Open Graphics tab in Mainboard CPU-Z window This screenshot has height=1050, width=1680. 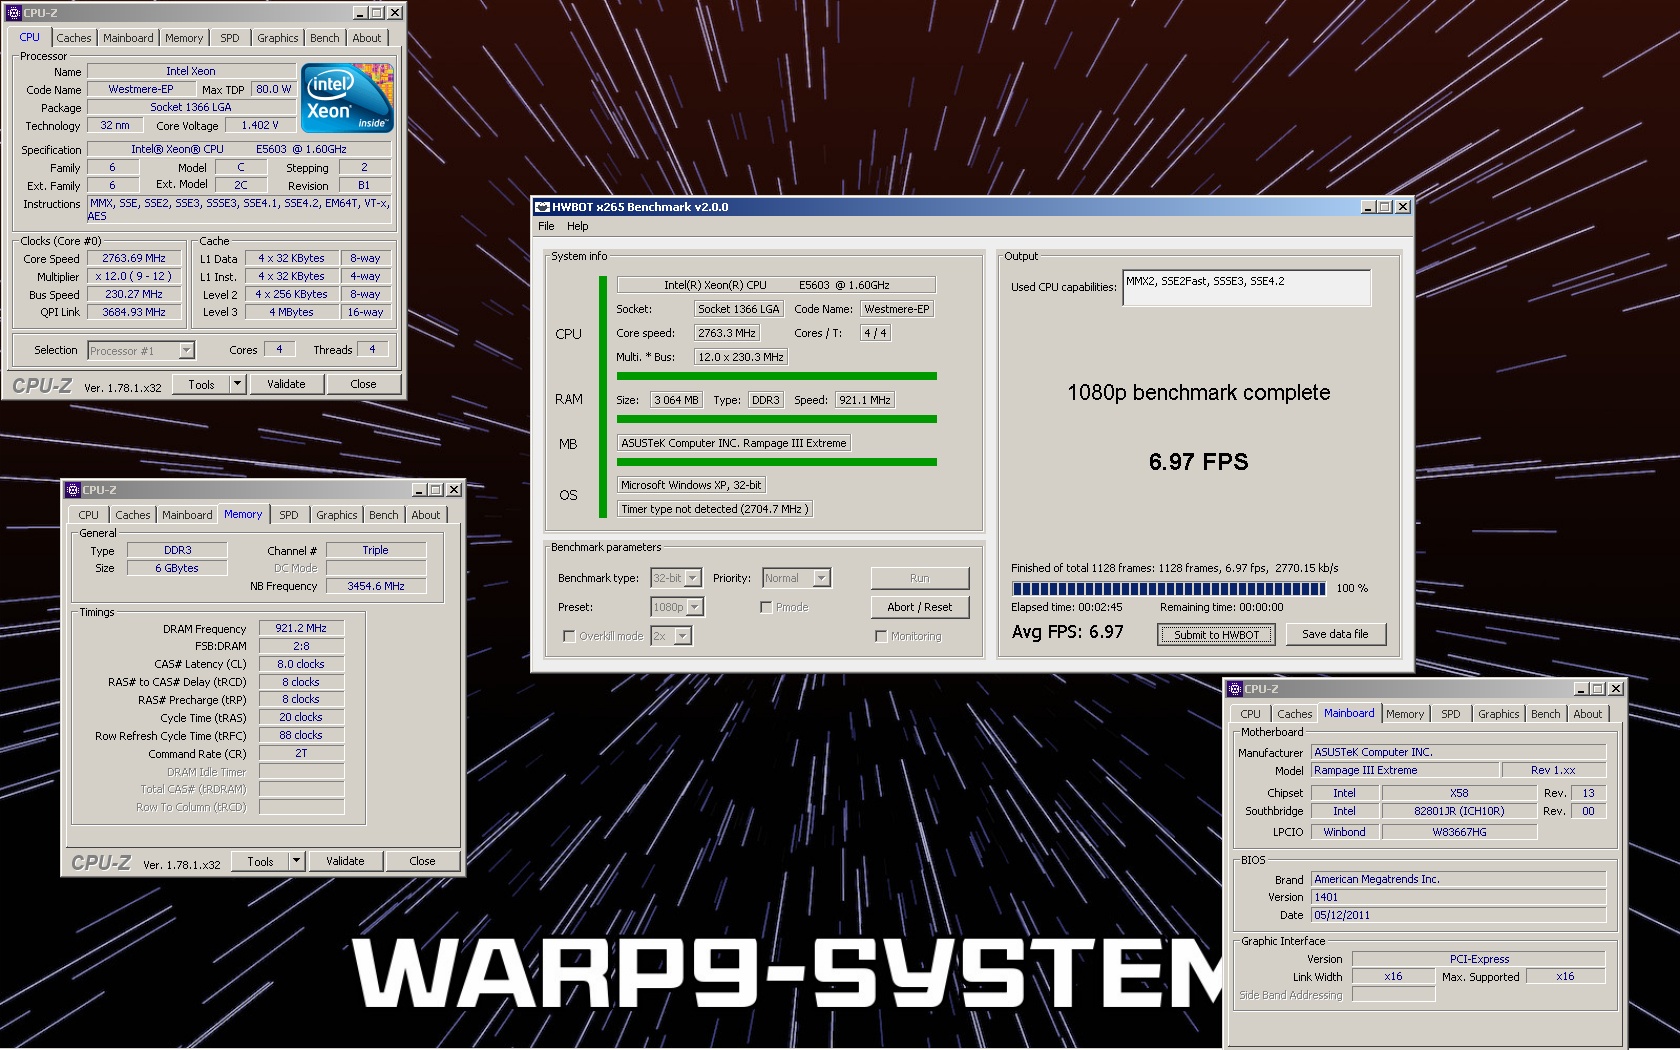[x=1498, y=714]
